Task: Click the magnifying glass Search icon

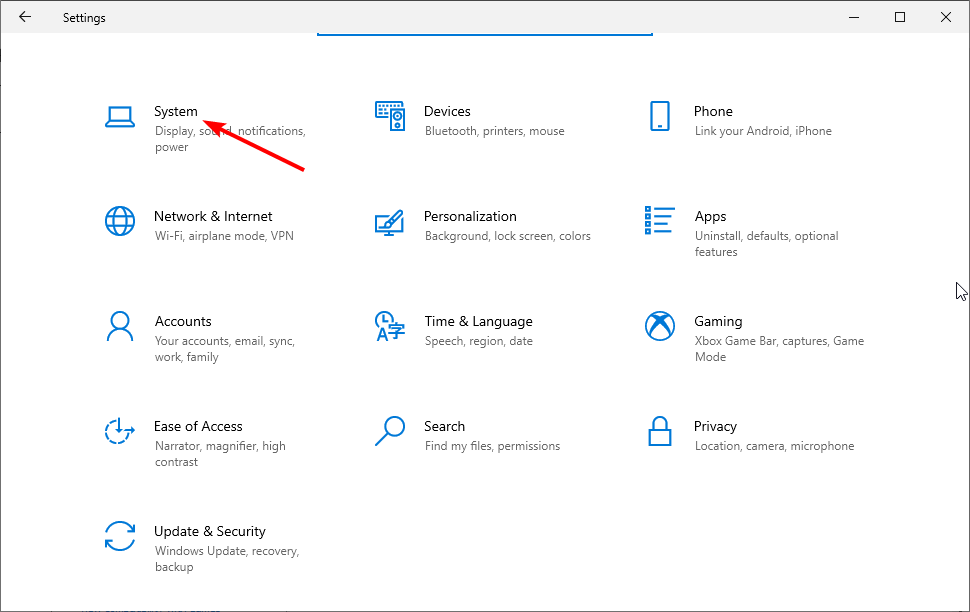Action: coord(390,431)
